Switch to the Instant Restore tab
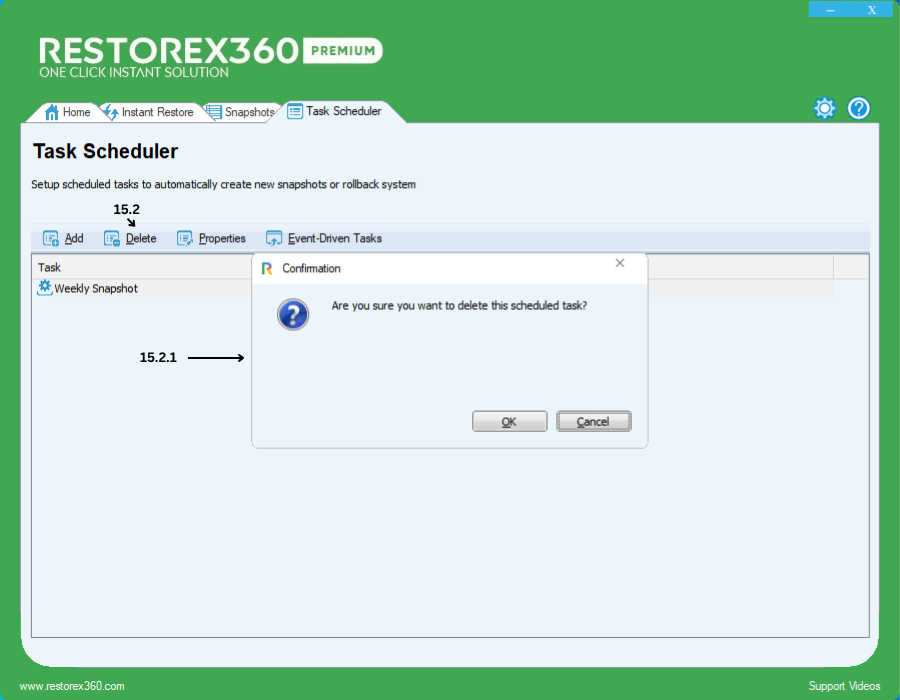900x700 pixels. (149, 112)
